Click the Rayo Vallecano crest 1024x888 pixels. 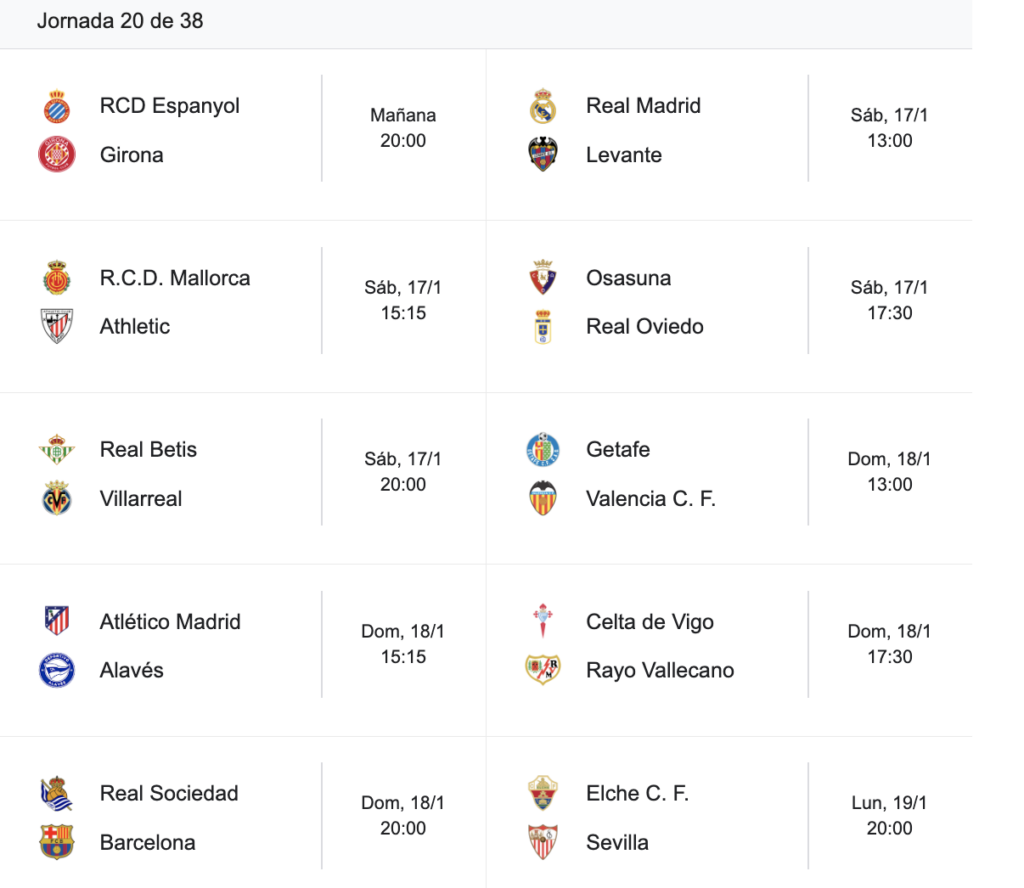(x=543, y=670)
